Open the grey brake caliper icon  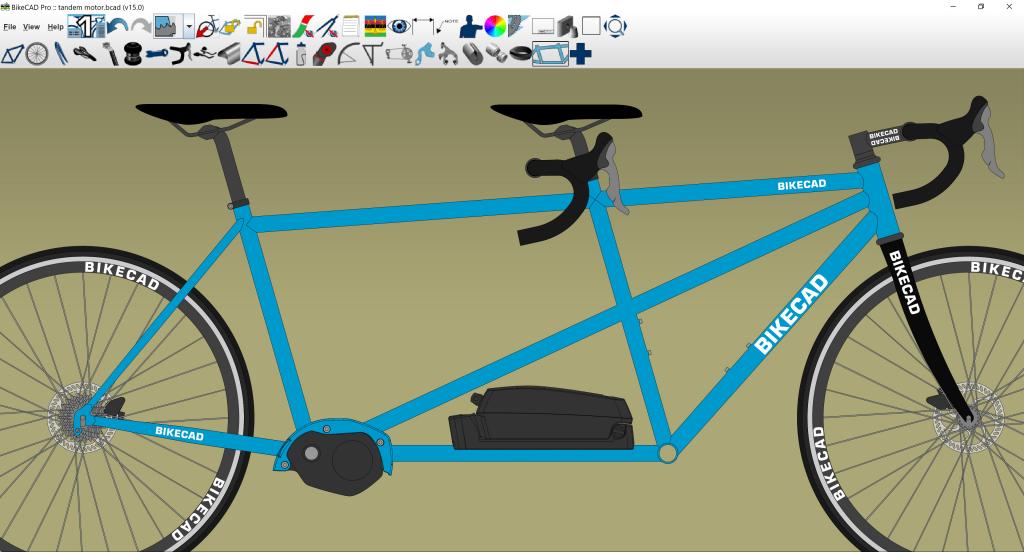point(447,54)
